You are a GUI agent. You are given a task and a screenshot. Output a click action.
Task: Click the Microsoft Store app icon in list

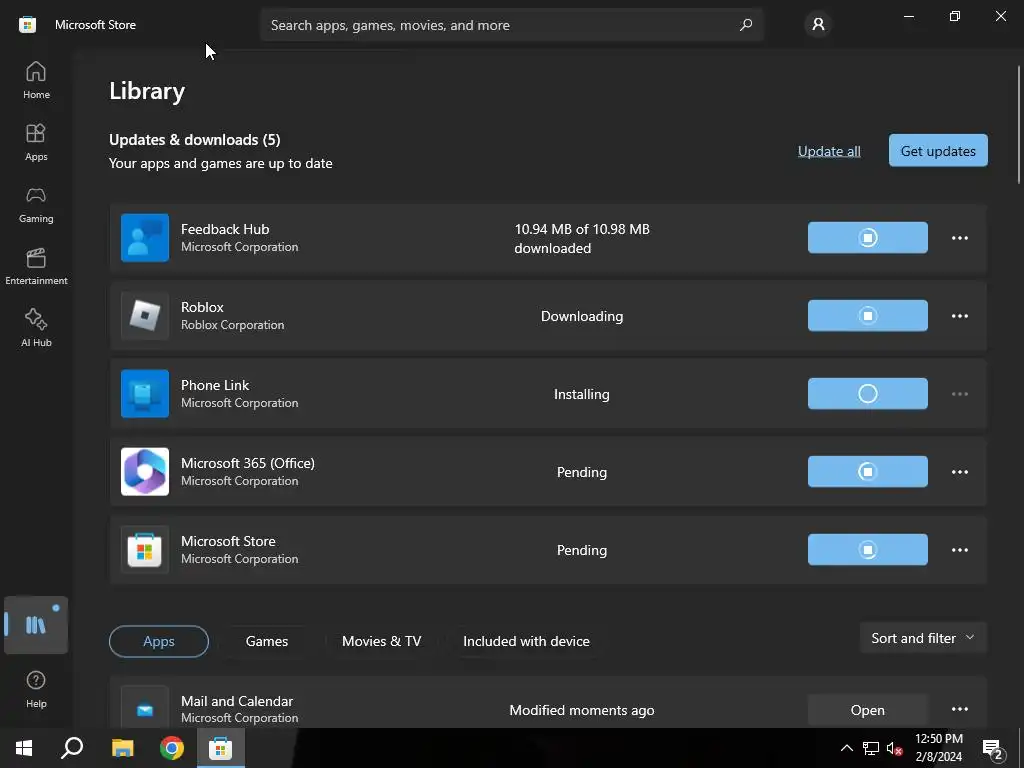click(x=145, y=550)
